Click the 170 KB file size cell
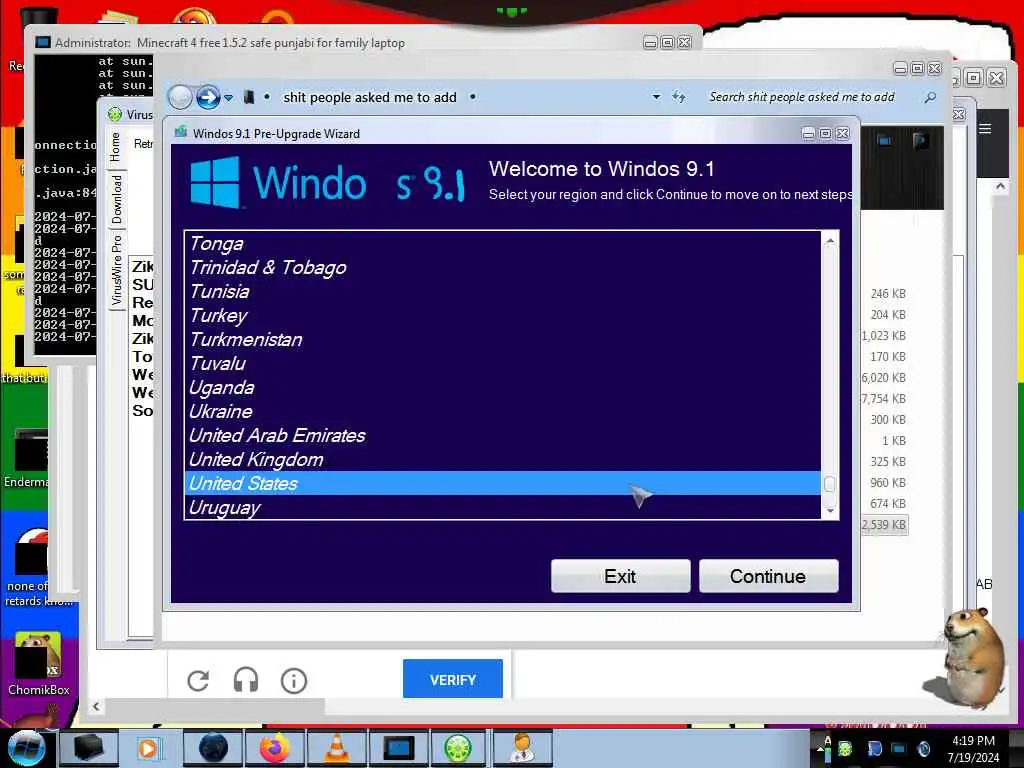 click(888, 357)
